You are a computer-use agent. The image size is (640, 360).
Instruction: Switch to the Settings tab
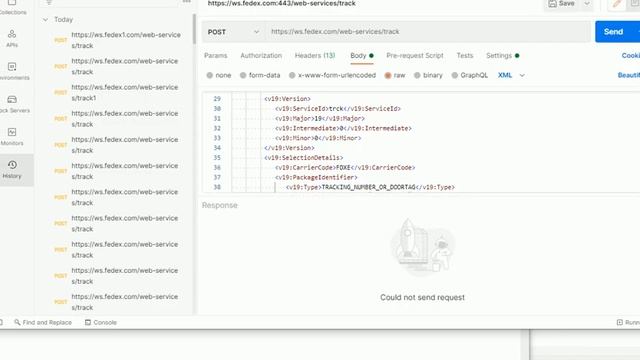(502, 56)
